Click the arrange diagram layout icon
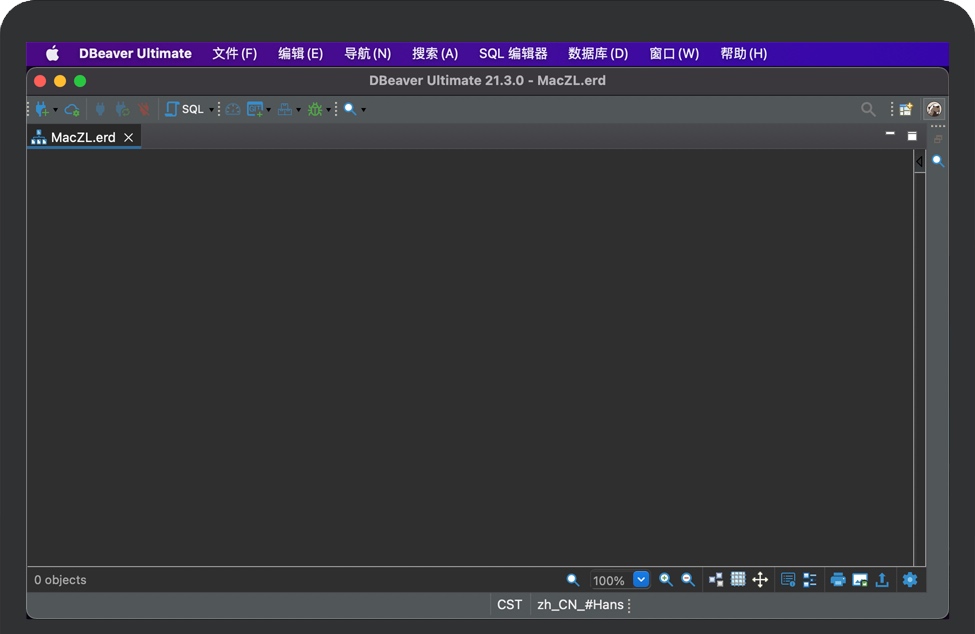 point(716,580)
